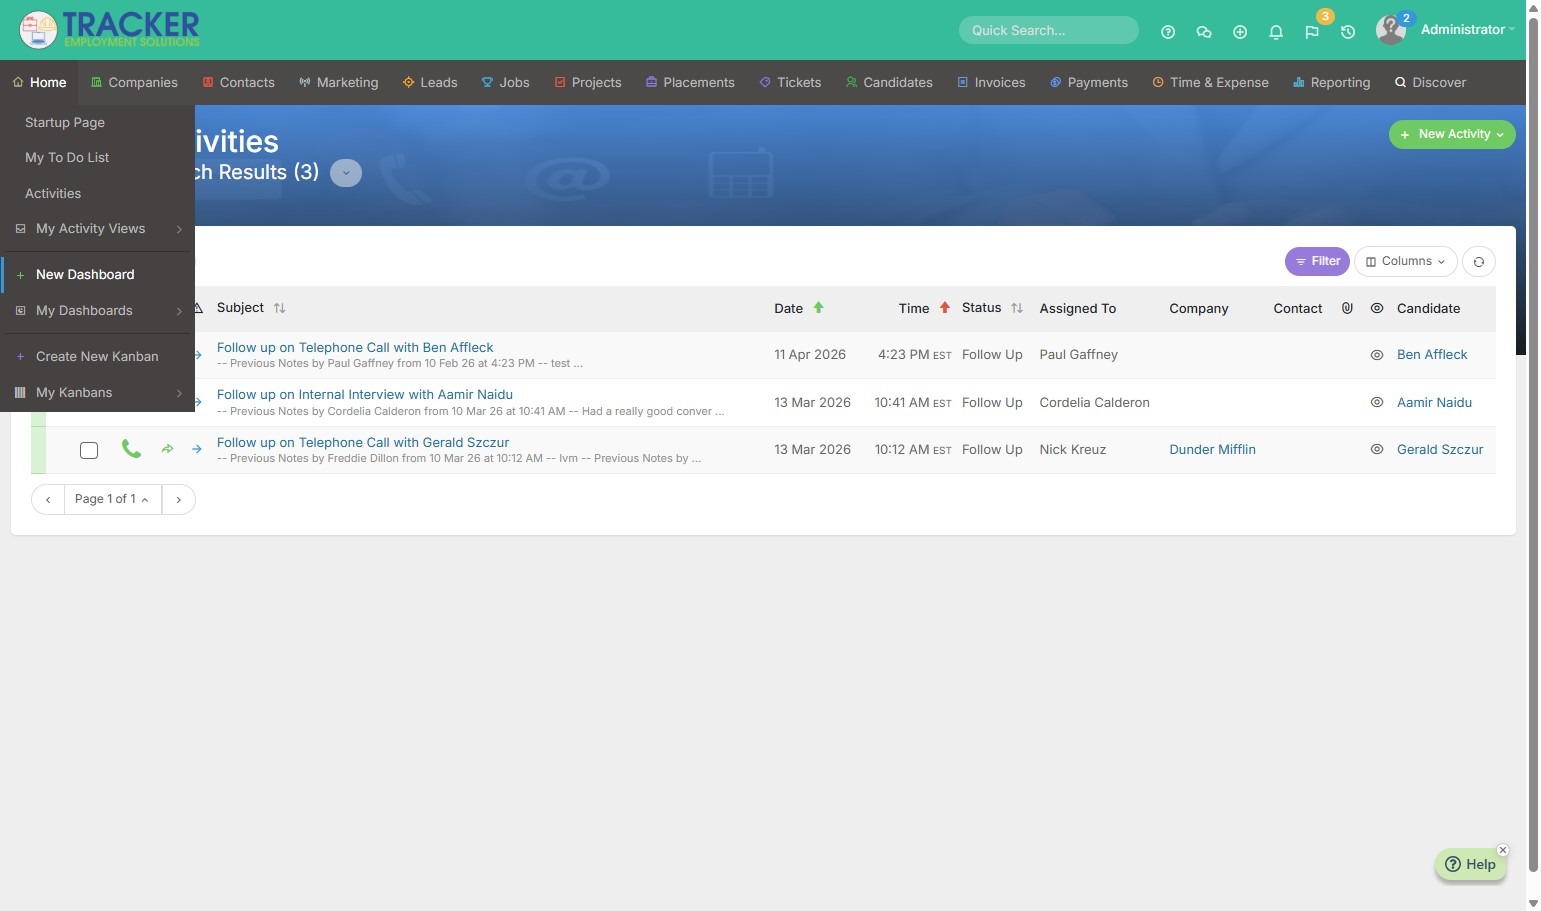Select New Dashboard menu item
Image resolution: width=1541 pixels, height=911 pixels.
[97, 275]
